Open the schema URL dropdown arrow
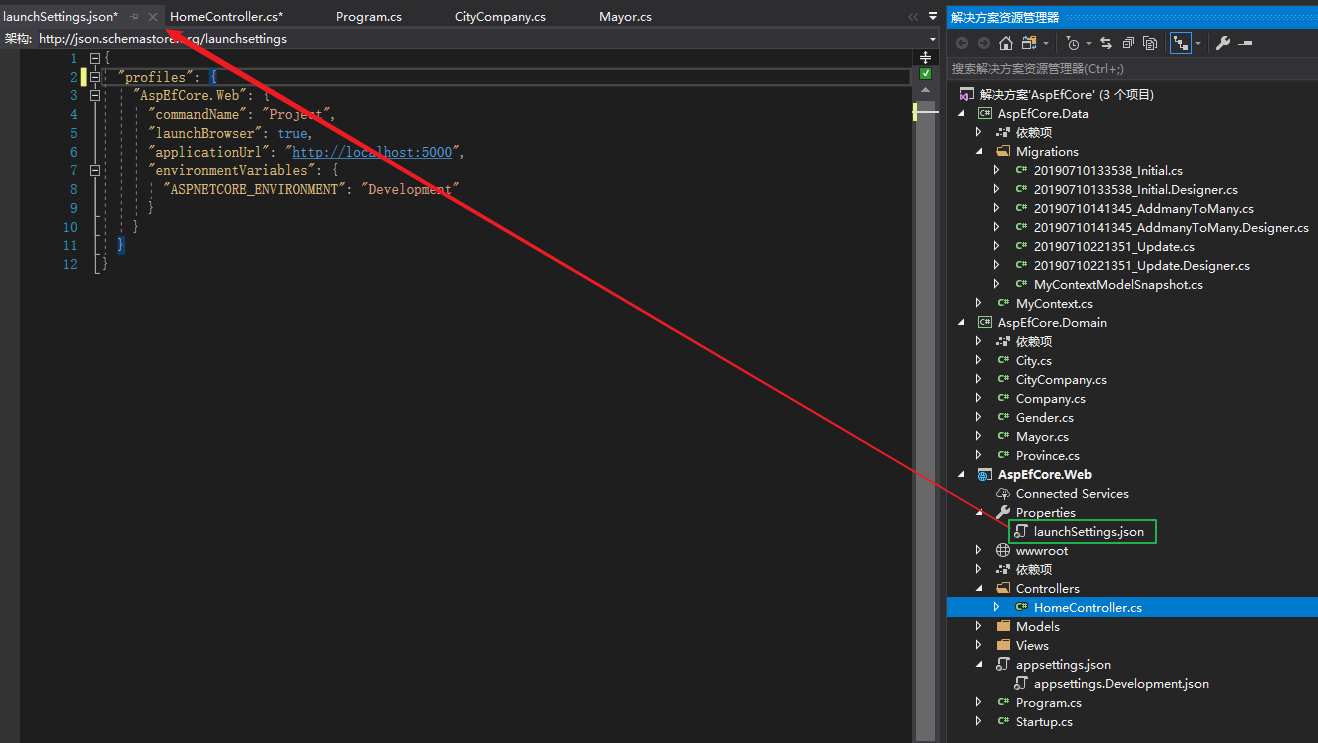Viewport: 1318px width, 743px height. pyautogui.click(x=933, y=39)
